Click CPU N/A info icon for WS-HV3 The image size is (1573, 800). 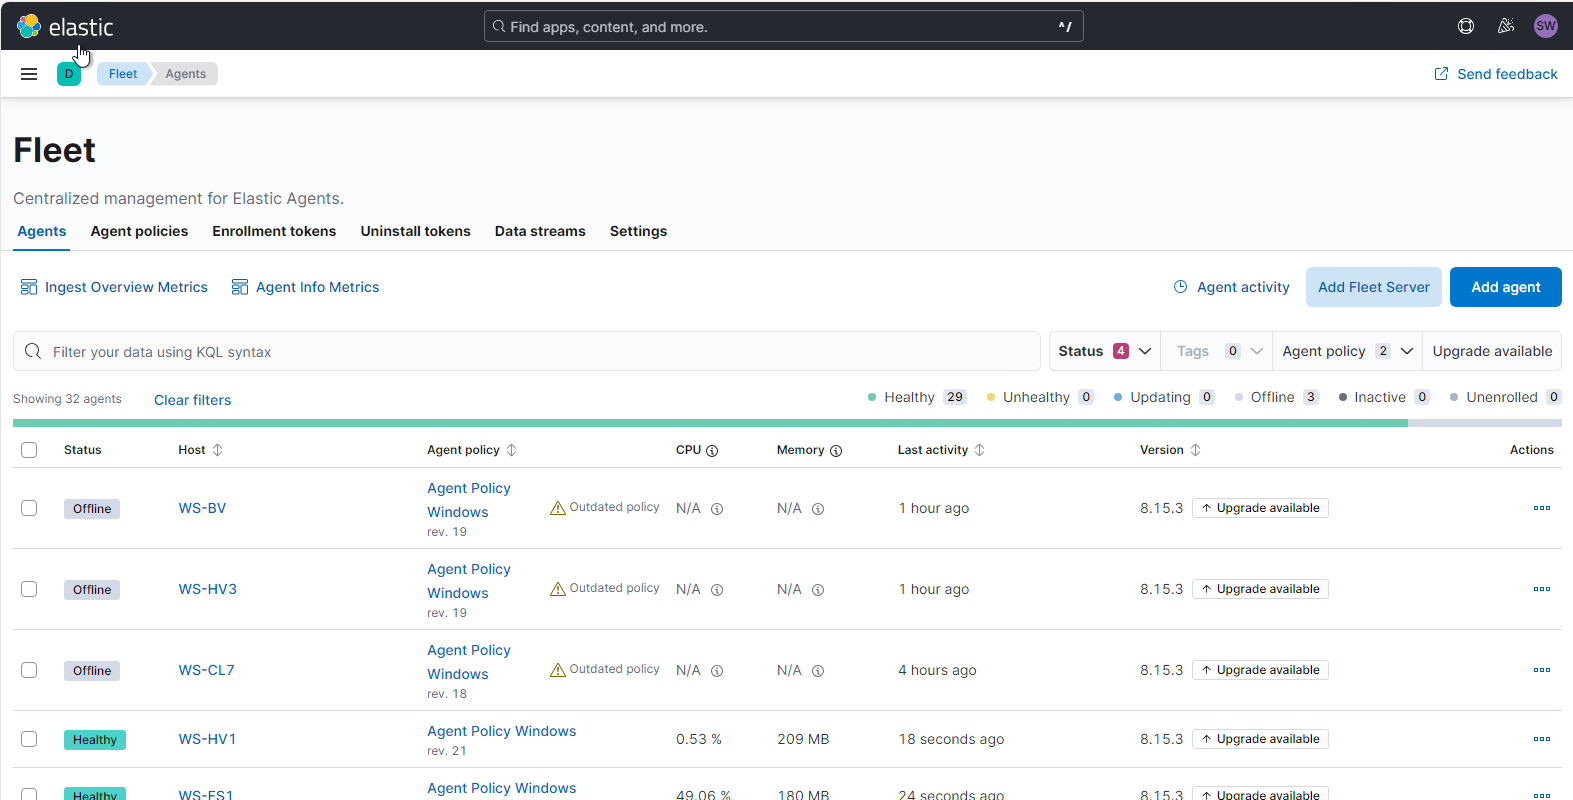(x=717, y=590)
